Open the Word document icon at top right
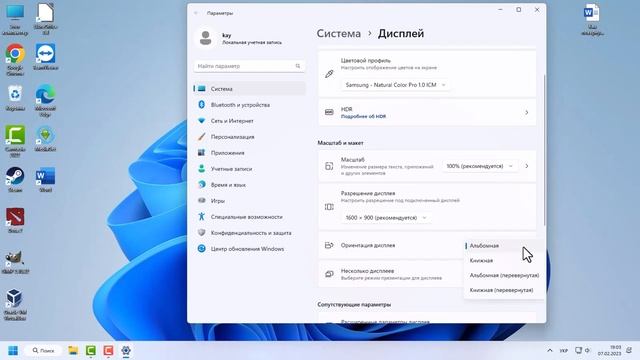Screen dimensions: 640x360 tap(592, 19)
